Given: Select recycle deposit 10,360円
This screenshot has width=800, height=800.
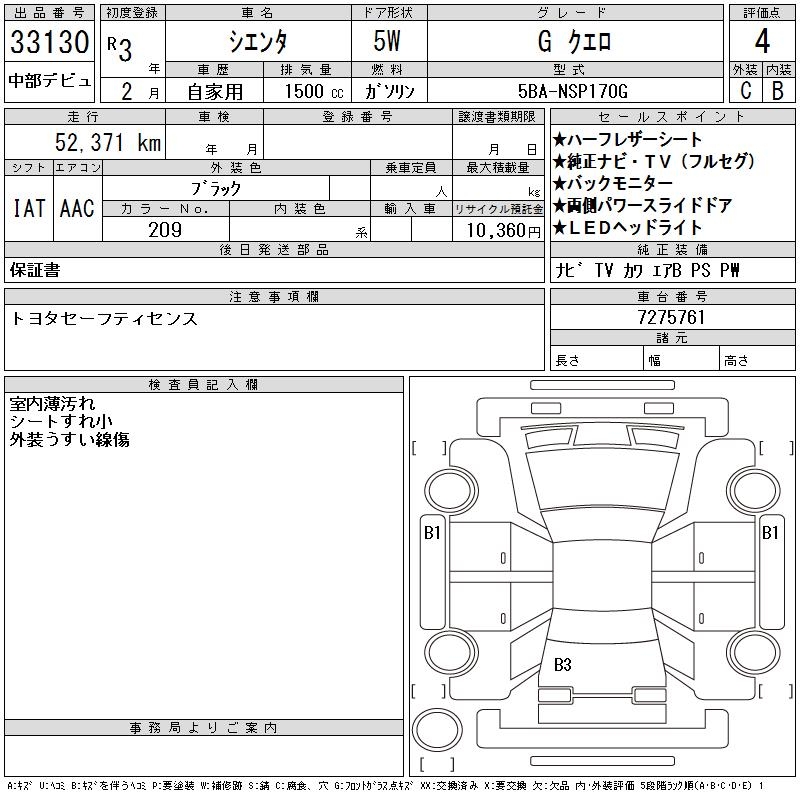Looking at the screenshot, I should 504,231.
